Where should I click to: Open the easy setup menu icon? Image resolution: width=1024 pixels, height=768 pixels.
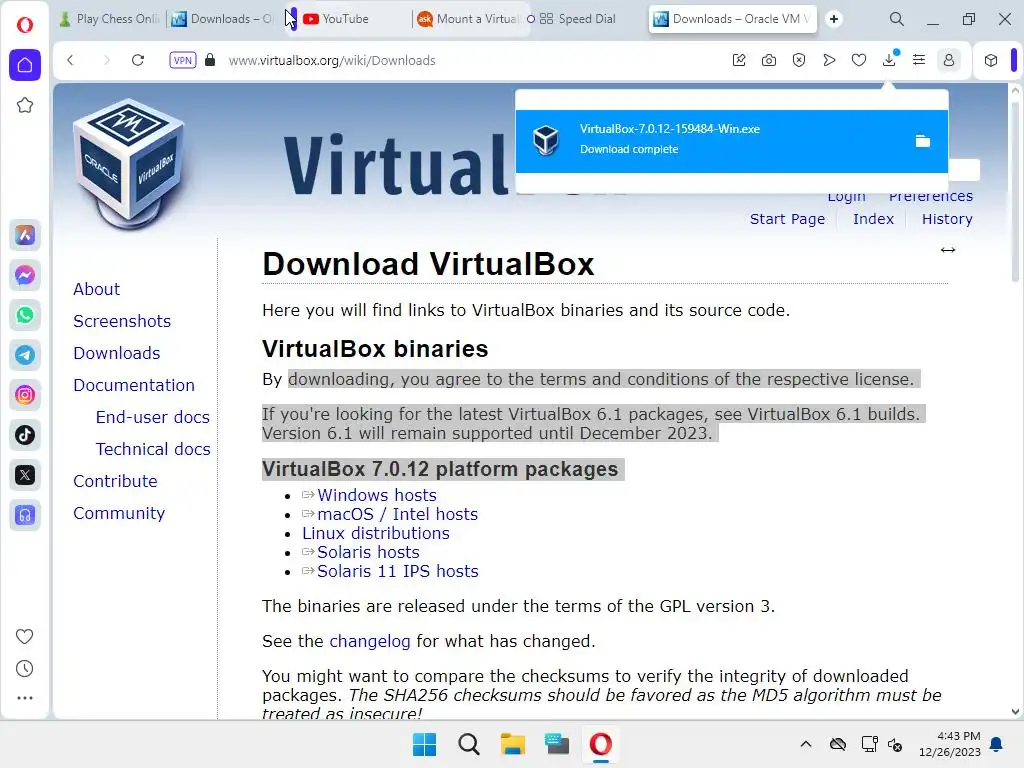[919, 60]
